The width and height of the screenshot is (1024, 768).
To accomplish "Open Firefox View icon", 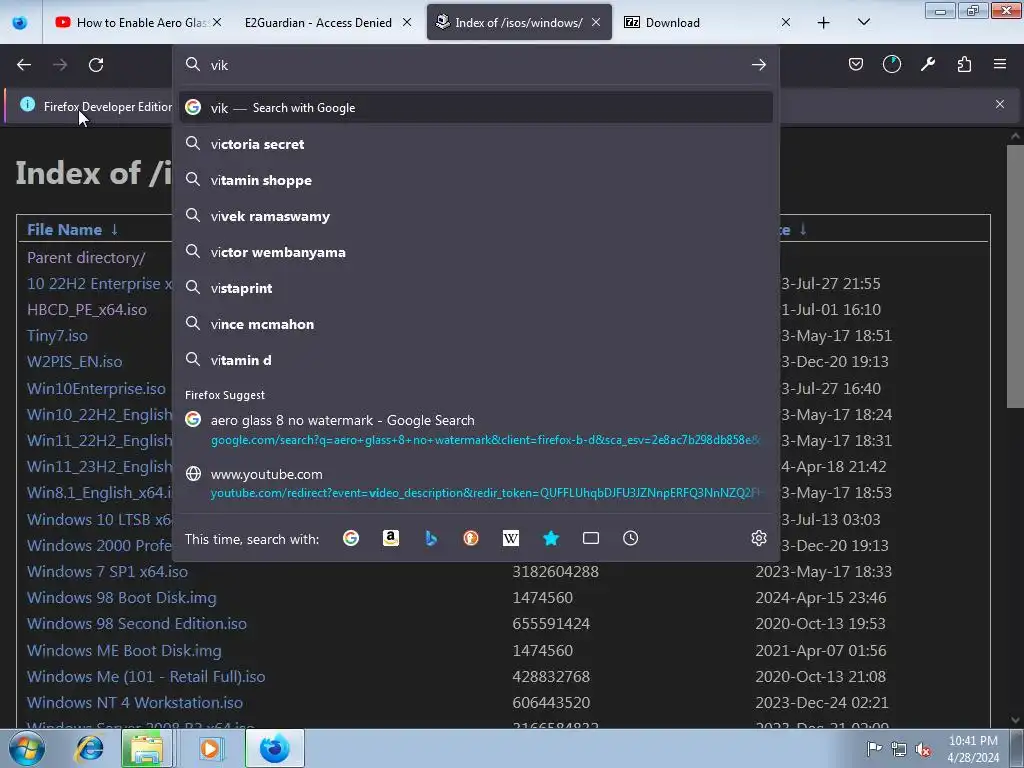I will tap(20, 22).
